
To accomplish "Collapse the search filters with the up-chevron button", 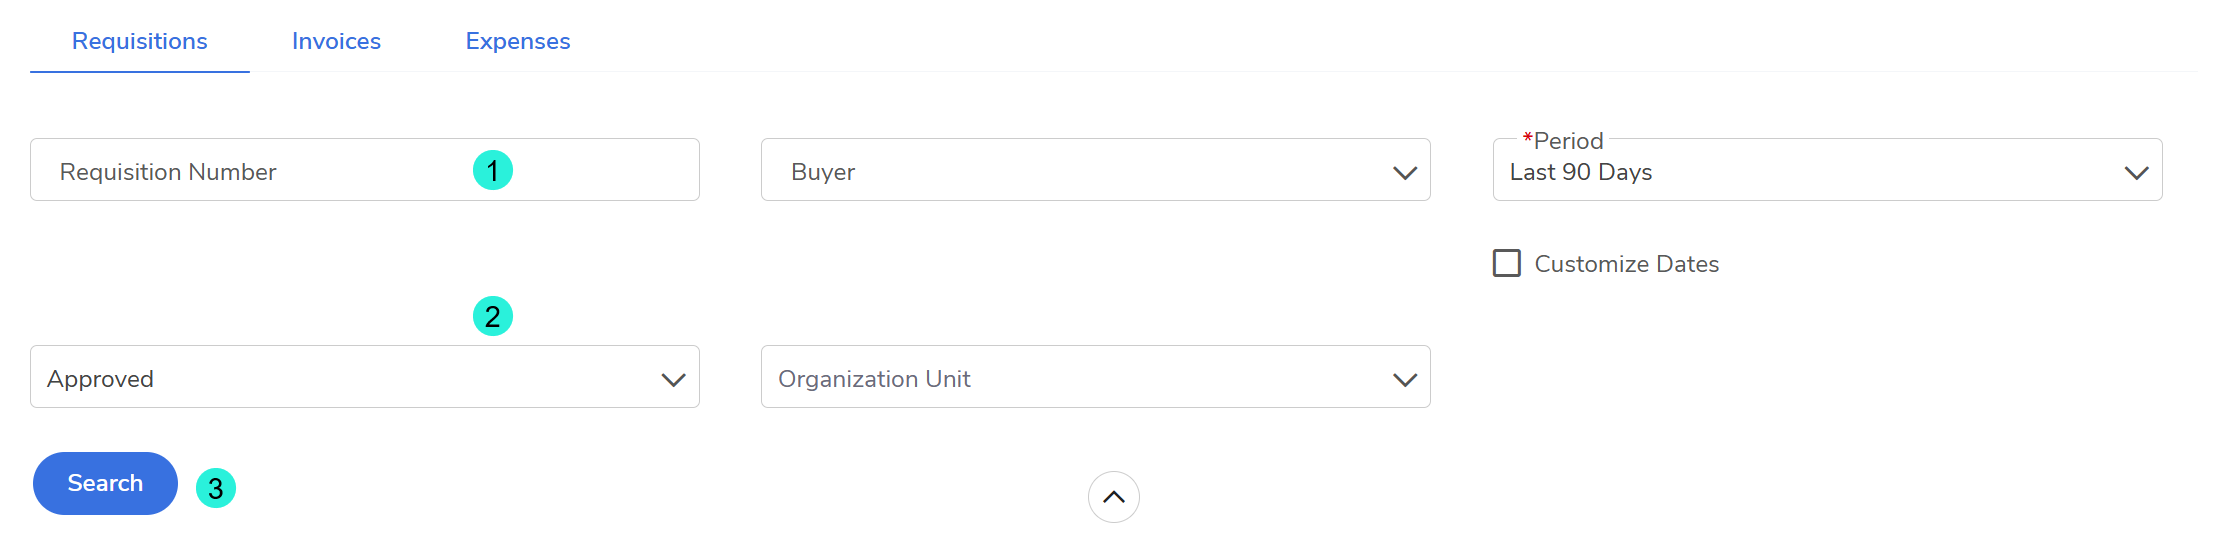I will point(1113,497).
